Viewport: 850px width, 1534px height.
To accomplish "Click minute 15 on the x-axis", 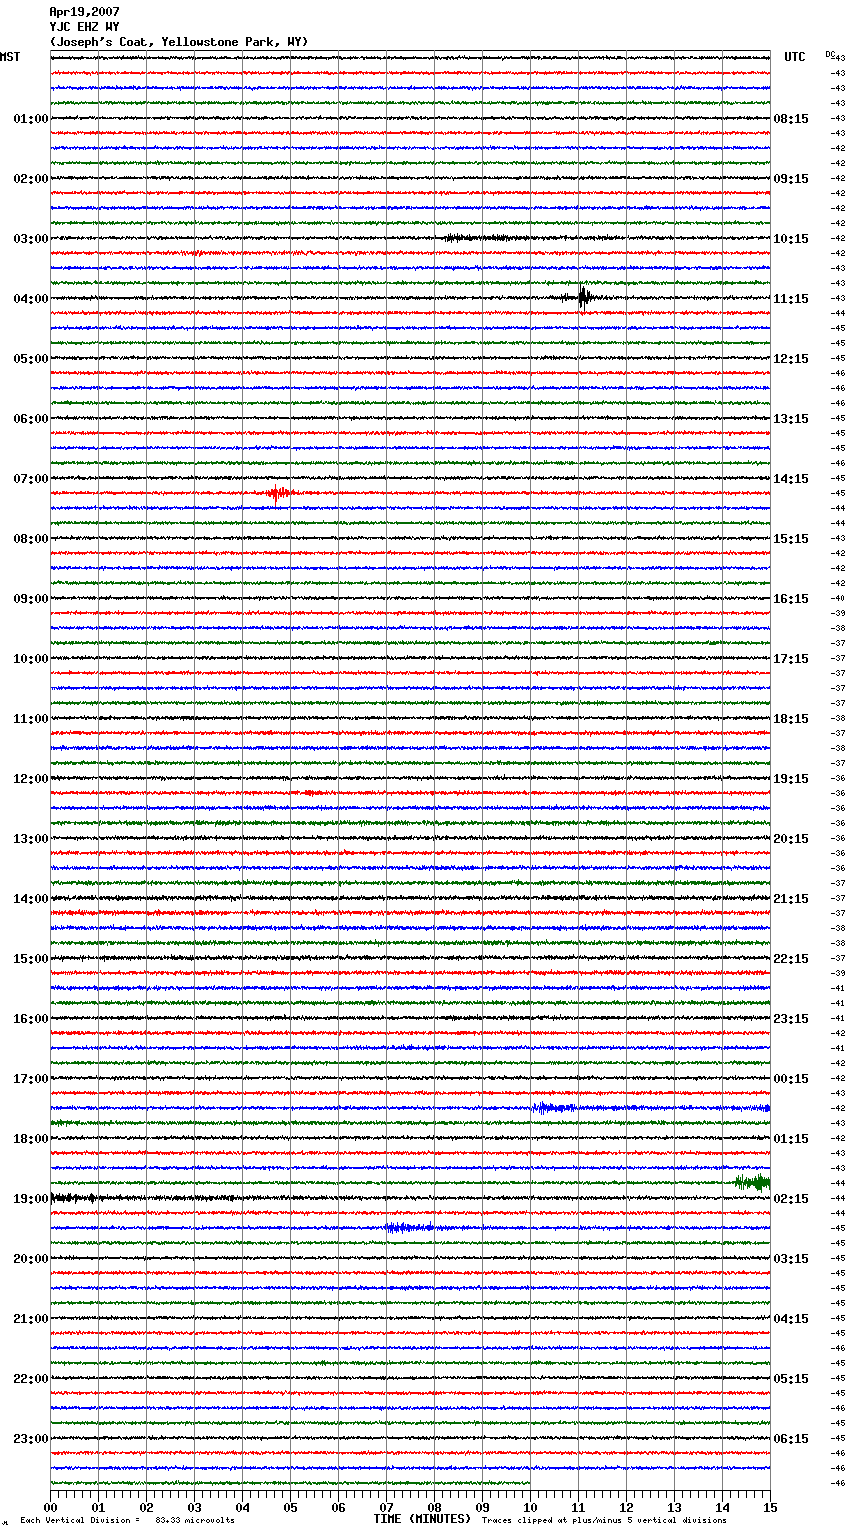I will (x=770, y=1507).
